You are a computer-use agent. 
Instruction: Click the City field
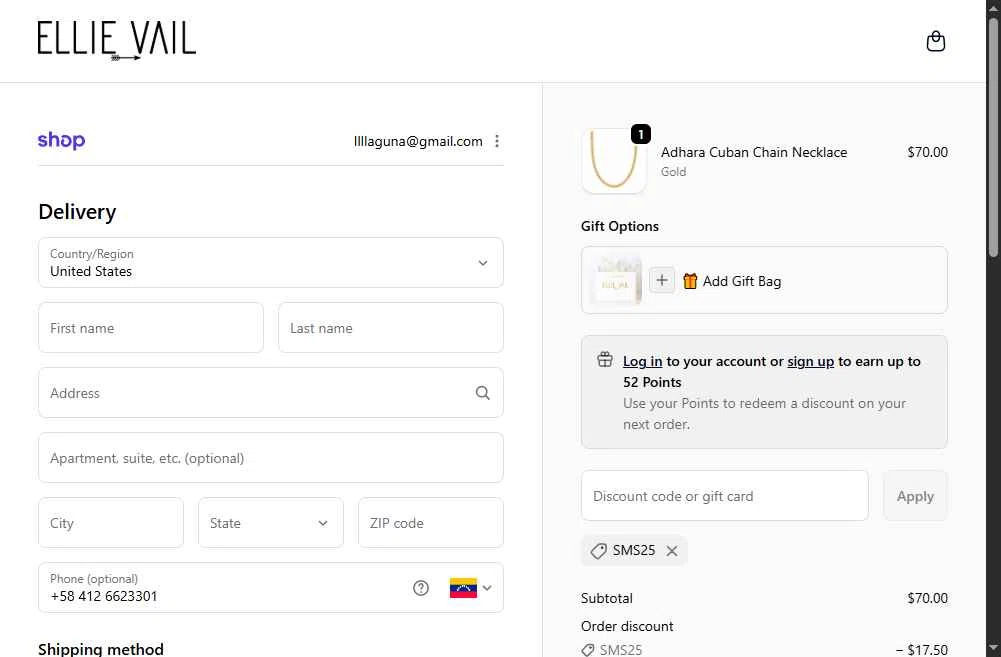(x=111, y=523)
